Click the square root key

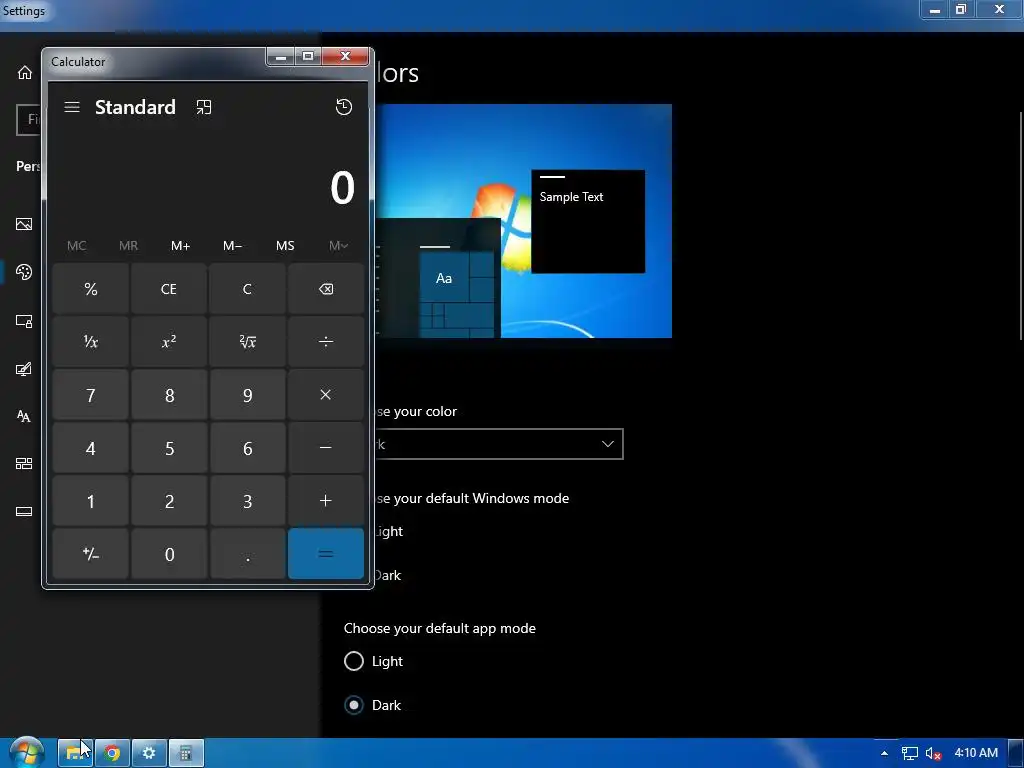pyautogui.click(x=247, y=342)
